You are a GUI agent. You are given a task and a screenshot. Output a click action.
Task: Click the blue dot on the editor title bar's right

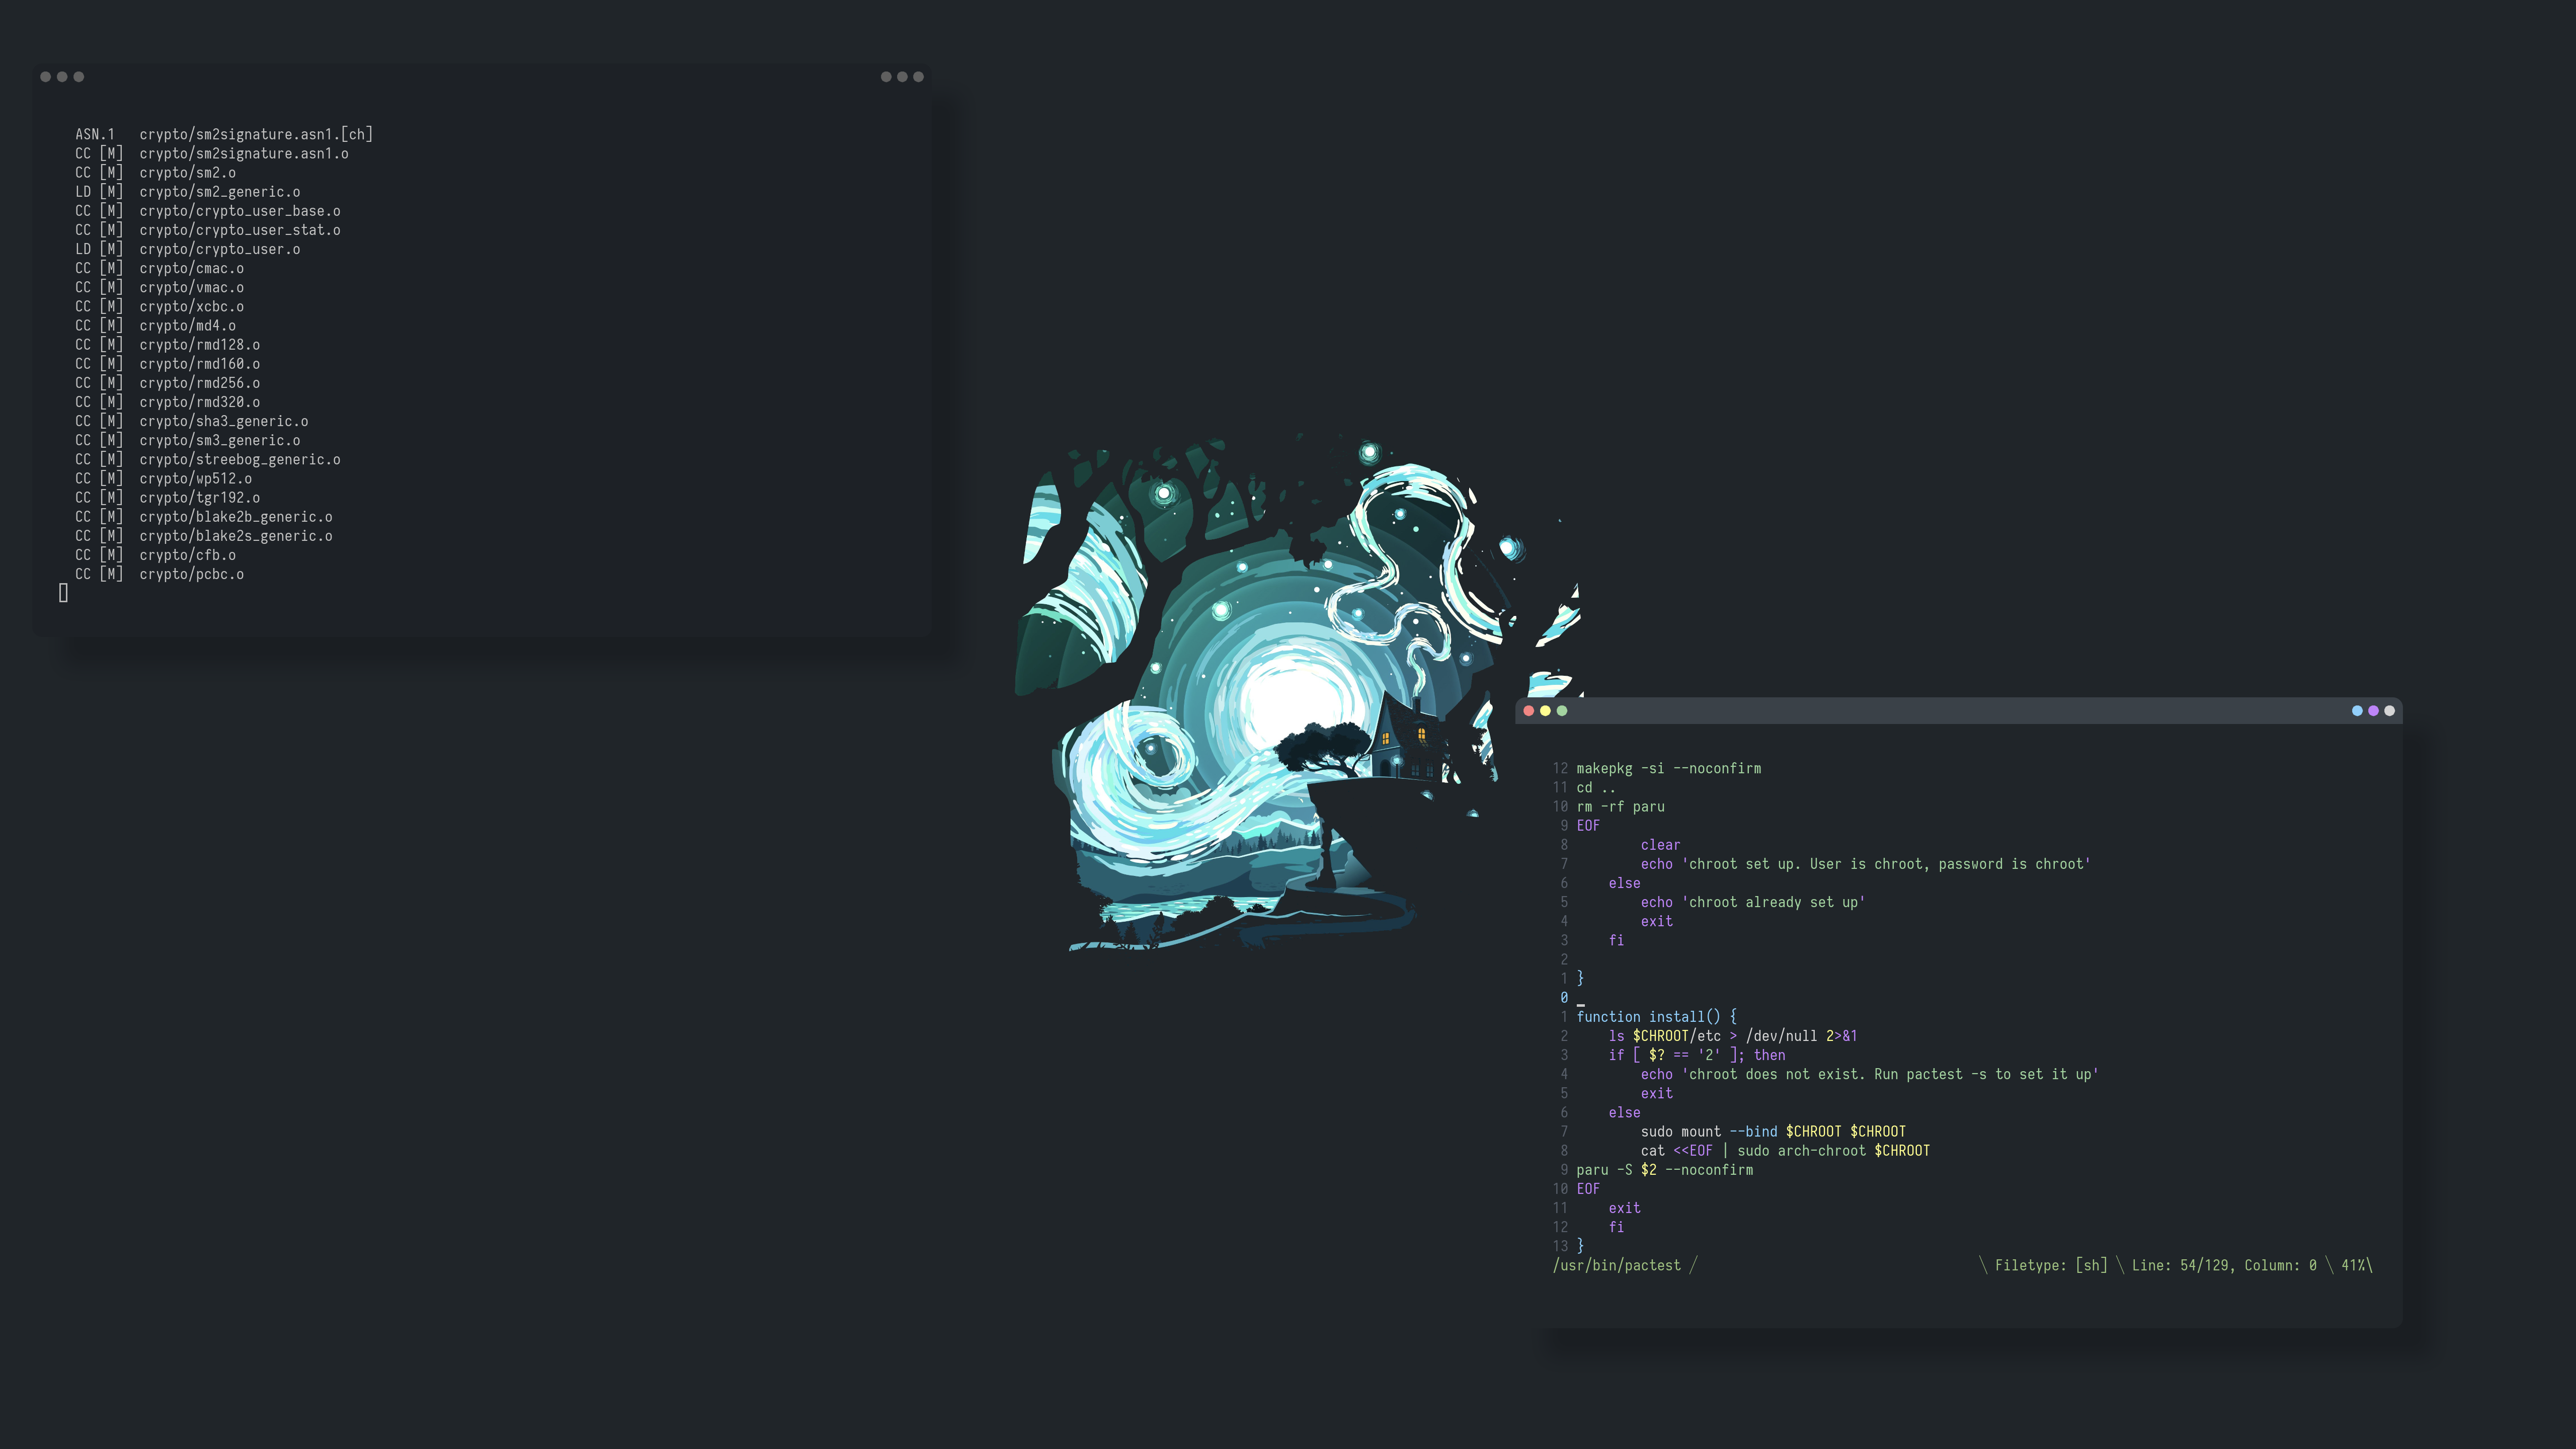2357,711
